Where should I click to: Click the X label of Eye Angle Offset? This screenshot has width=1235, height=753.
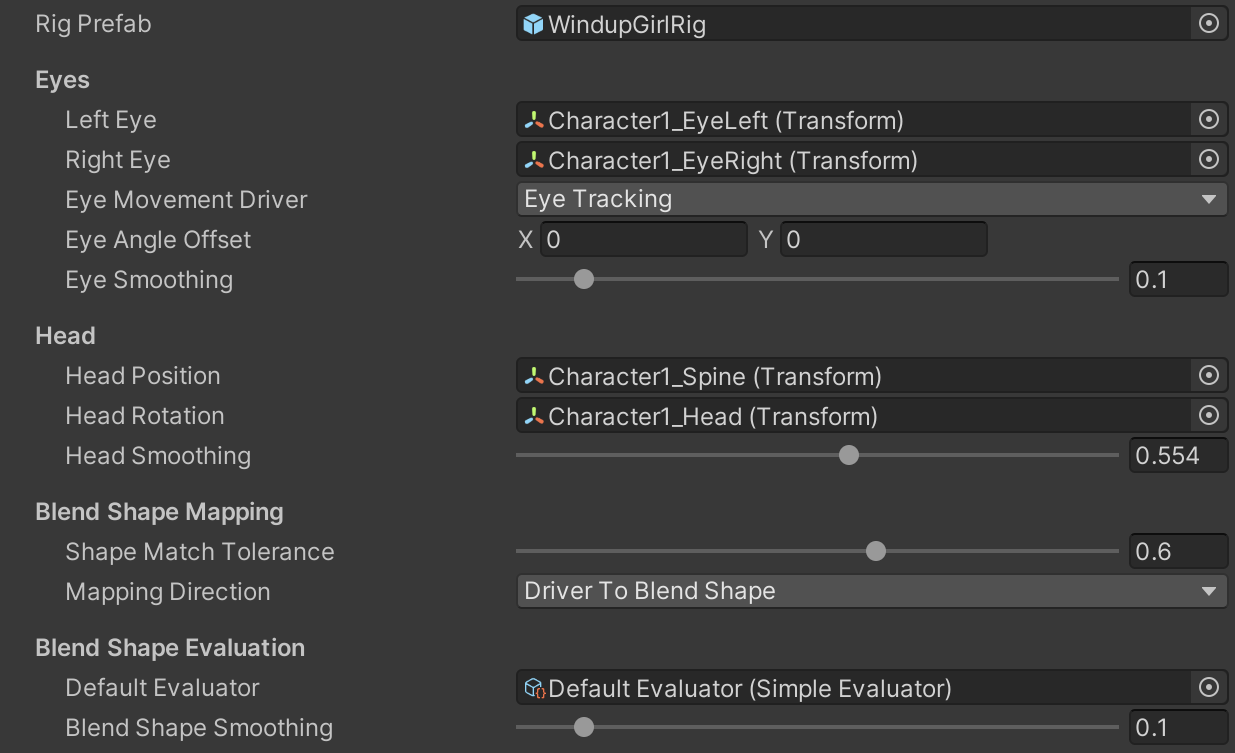tap(526, 240)
